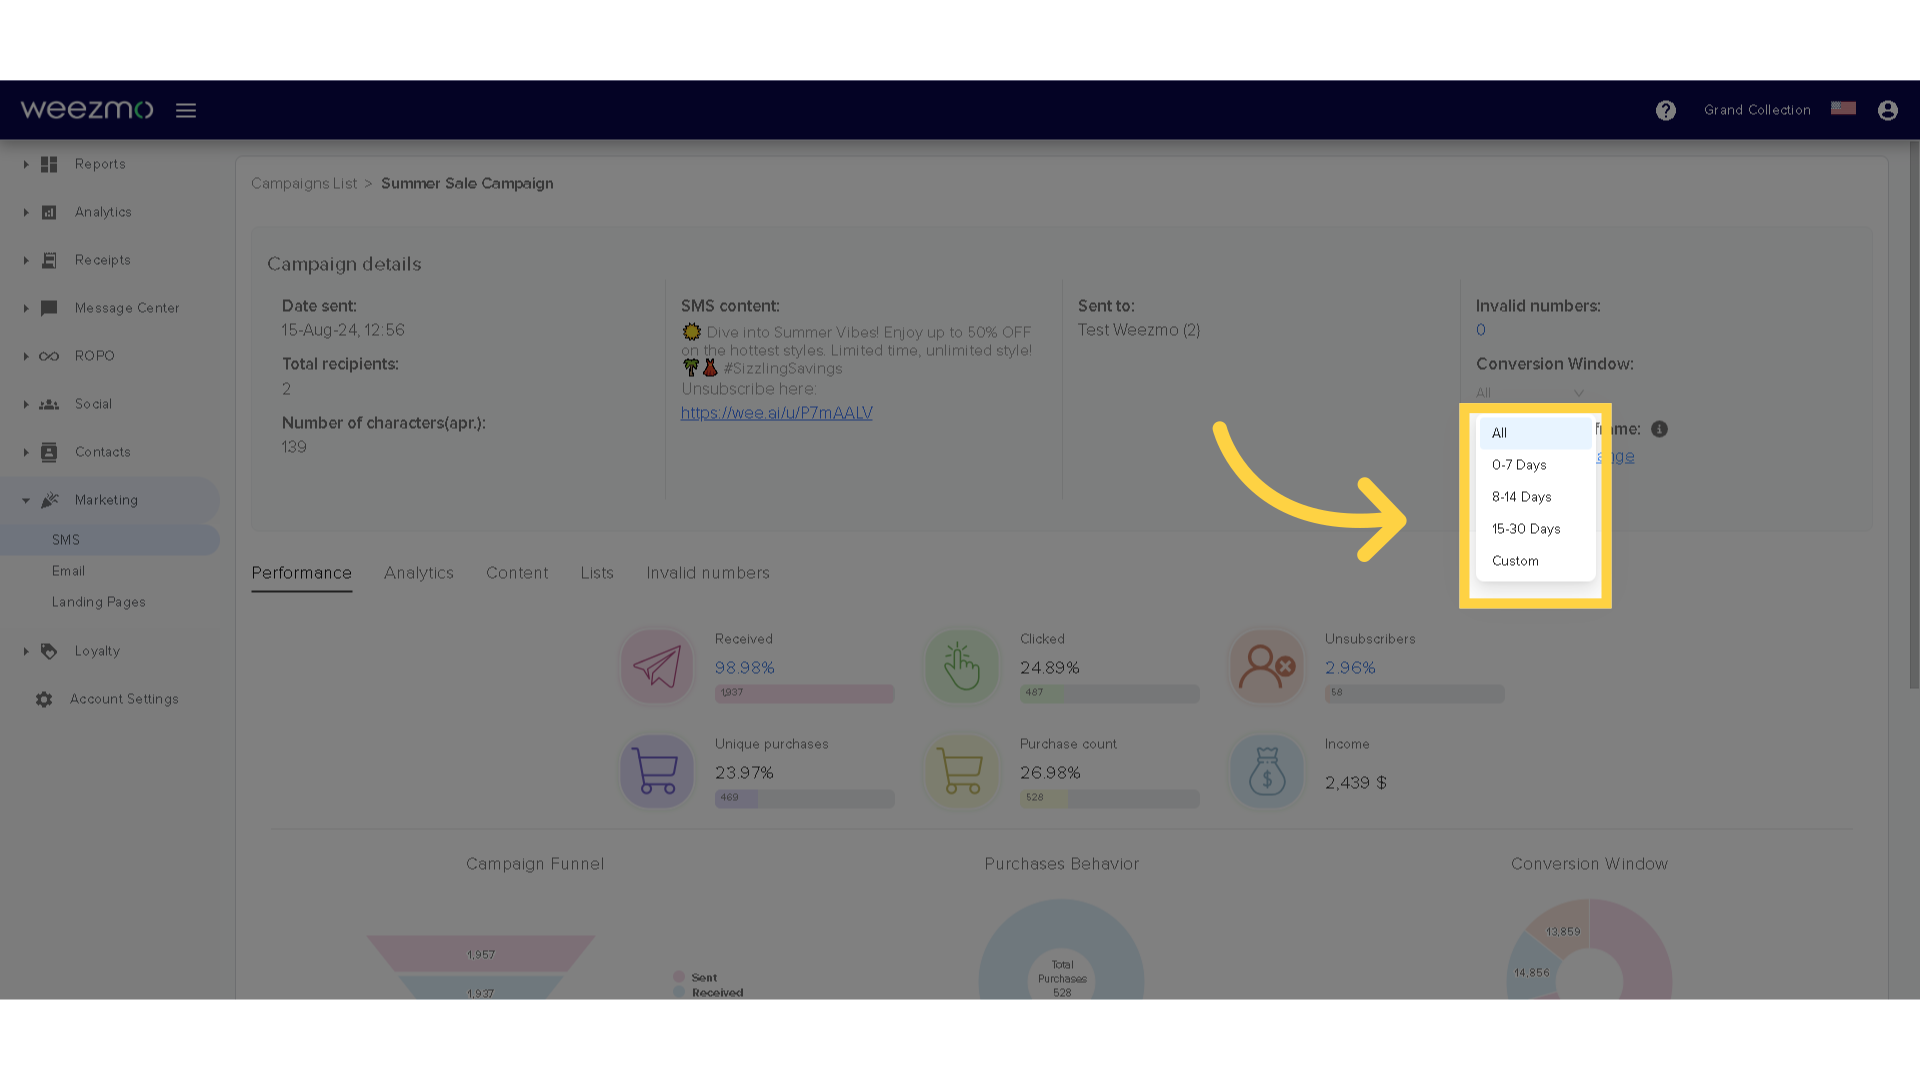Click the page vertical scrollbar
1920x1080 pixels.
1913,415
